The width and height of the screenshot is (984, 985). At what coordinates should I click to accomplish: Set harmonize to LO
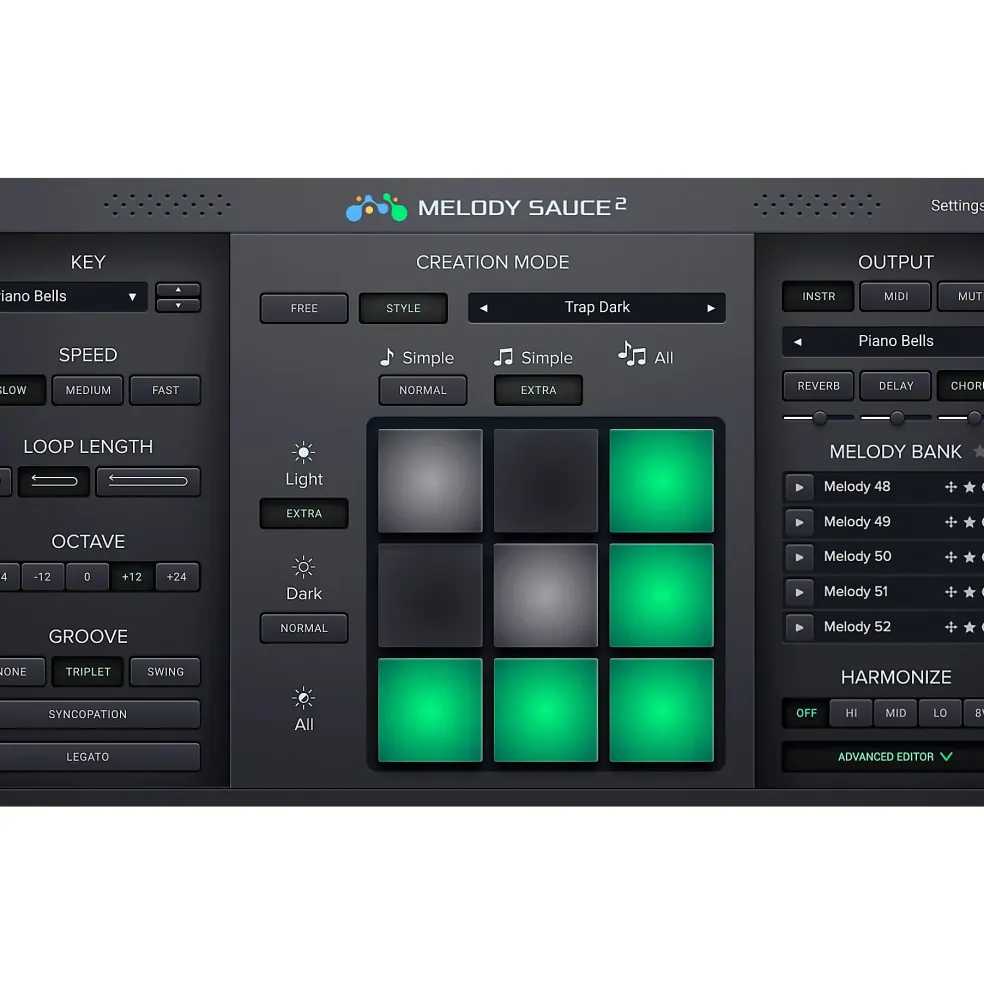940,713
